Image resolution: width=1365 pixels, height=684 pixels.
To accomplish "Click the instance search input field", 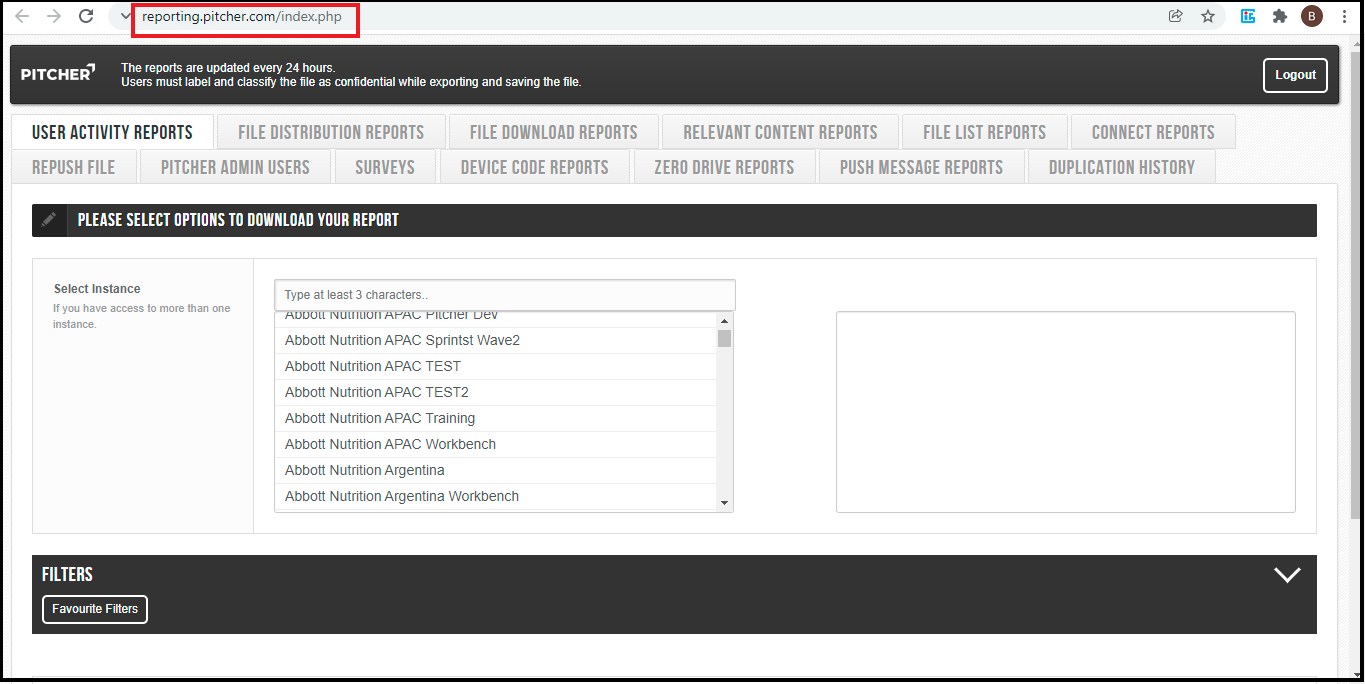I will (x=505, y=295).
